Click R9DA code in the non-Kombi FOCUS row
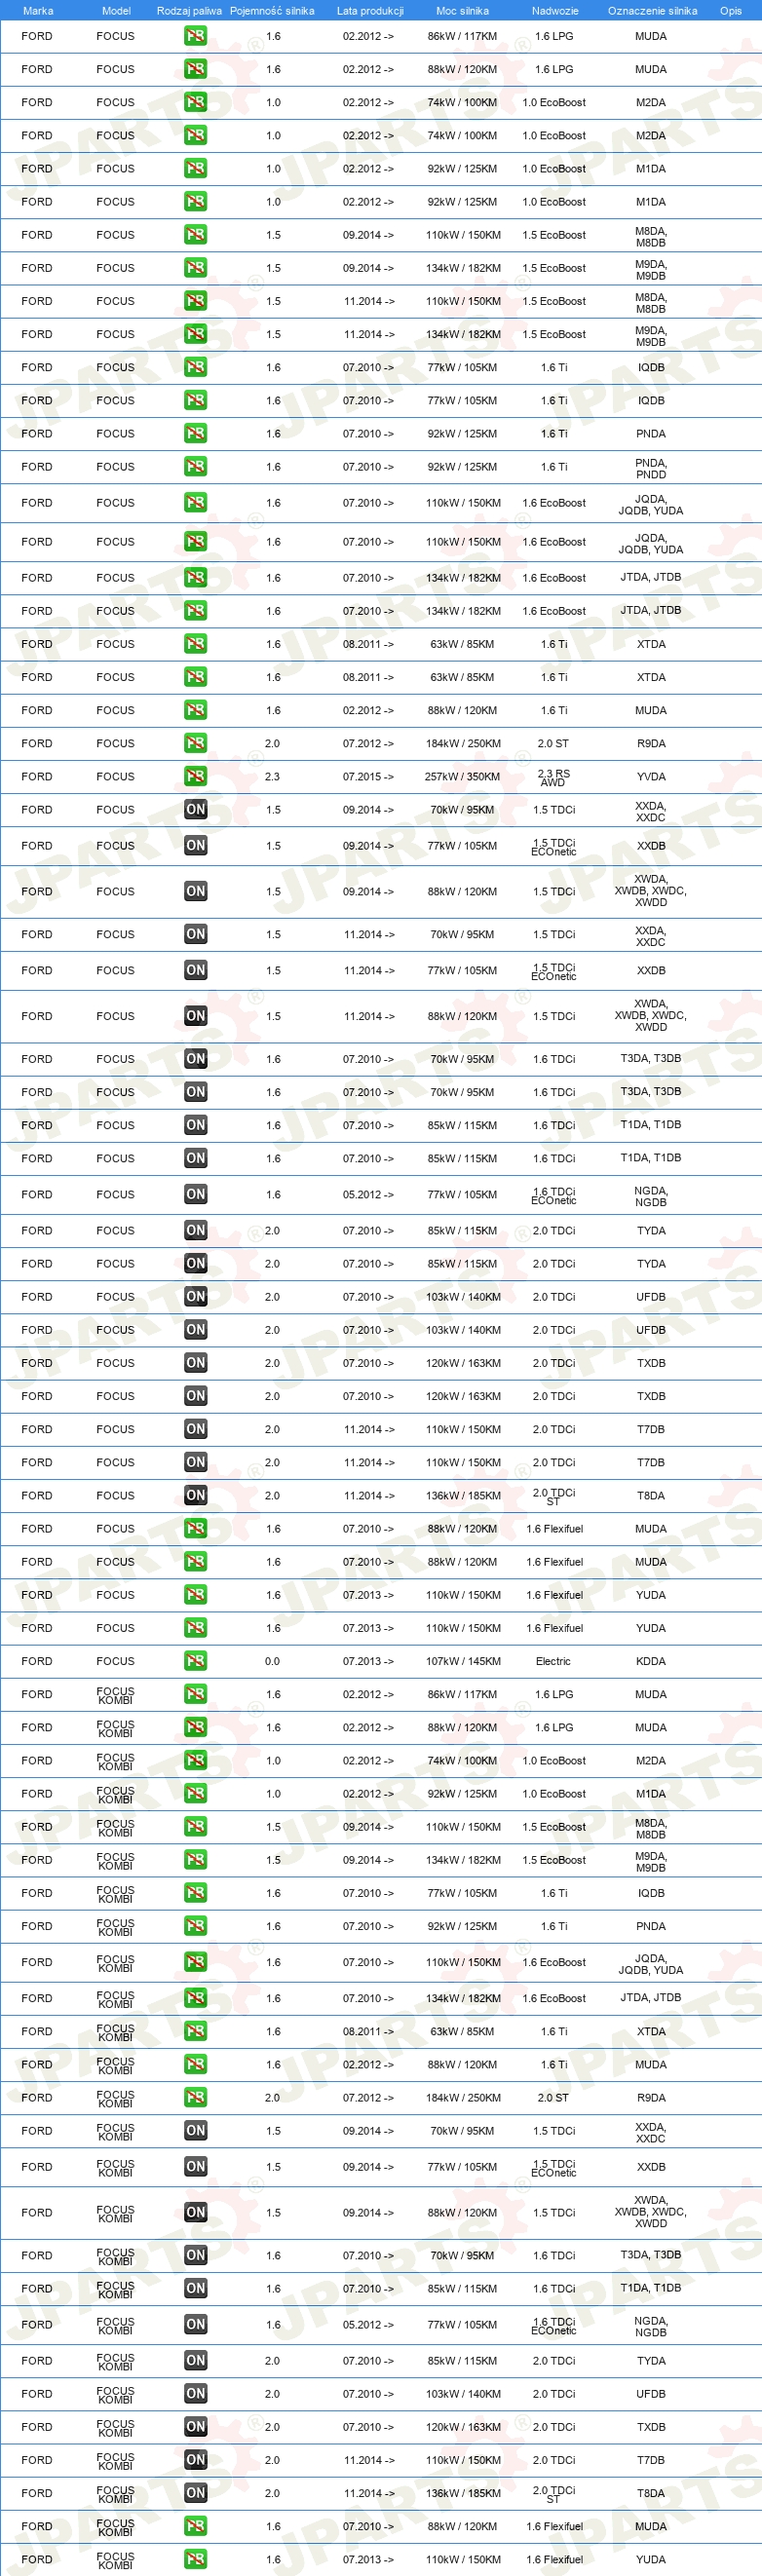 click(x=651, y=744)
